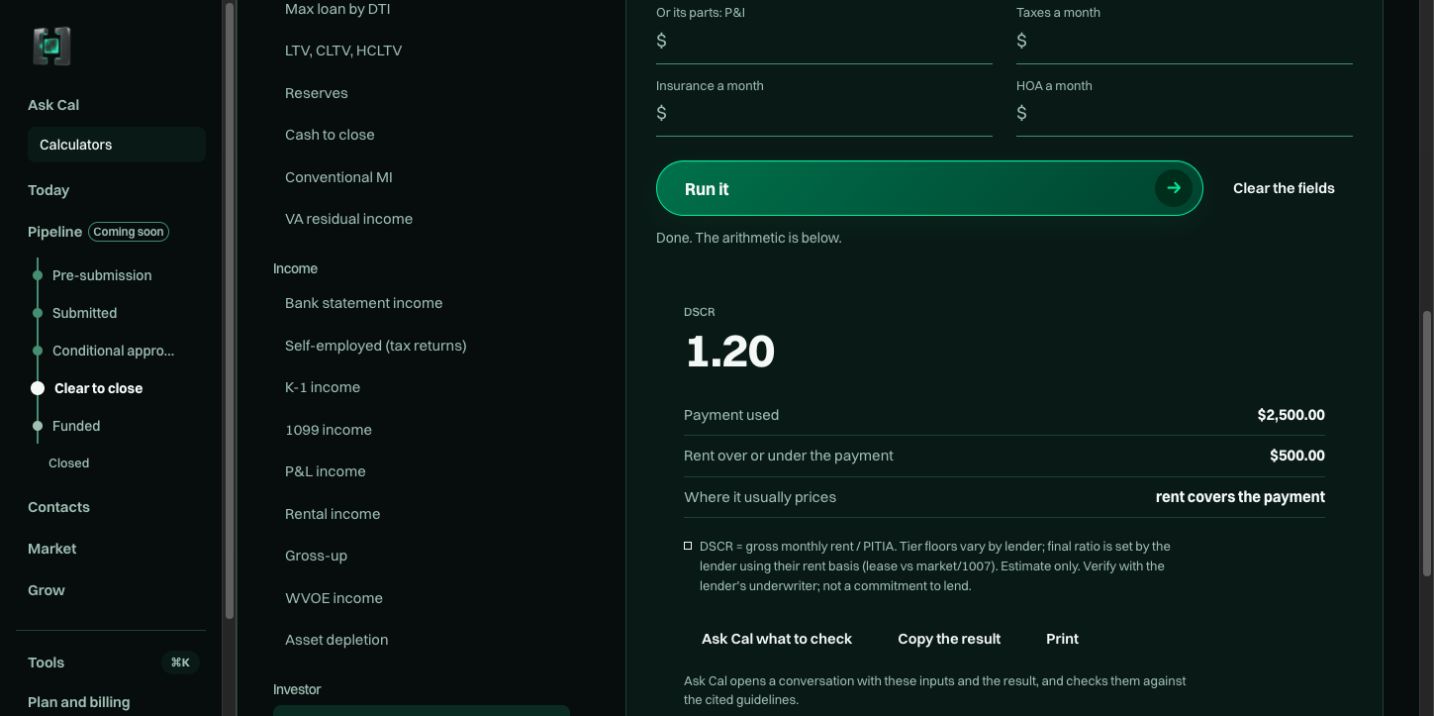
Task: Click the $500.00 rent difference value
Action: click(x=1297, y=456)
